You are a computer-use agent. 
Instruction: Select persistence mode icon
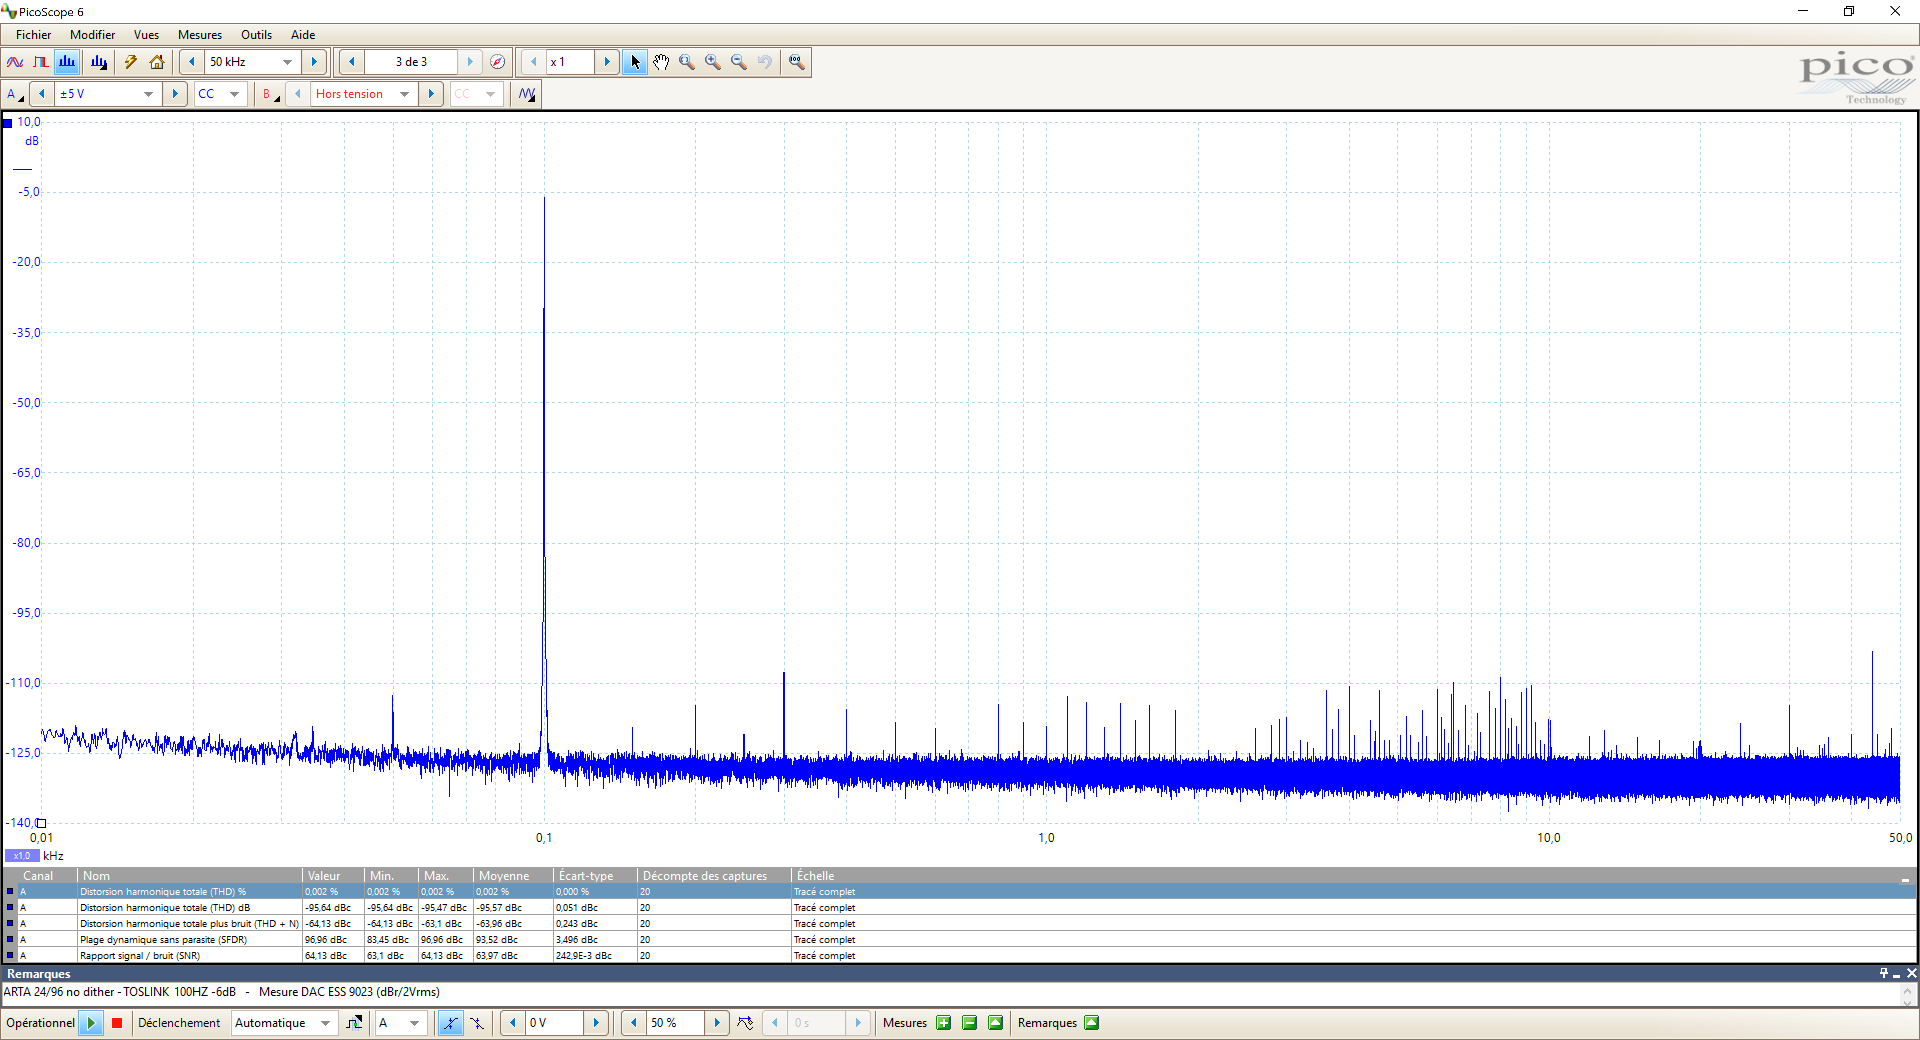[41, 62]
